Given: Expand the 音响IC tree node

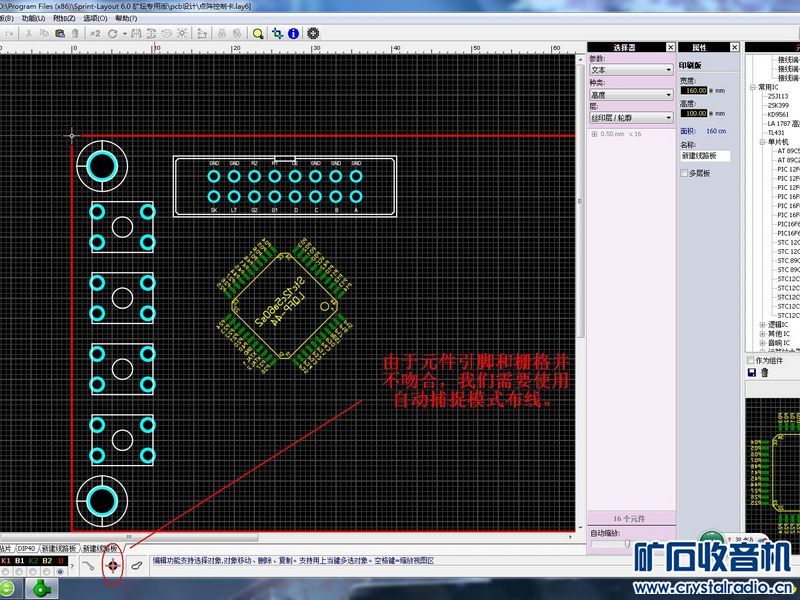Looking at the screenshot, I should tap(762, 343).
